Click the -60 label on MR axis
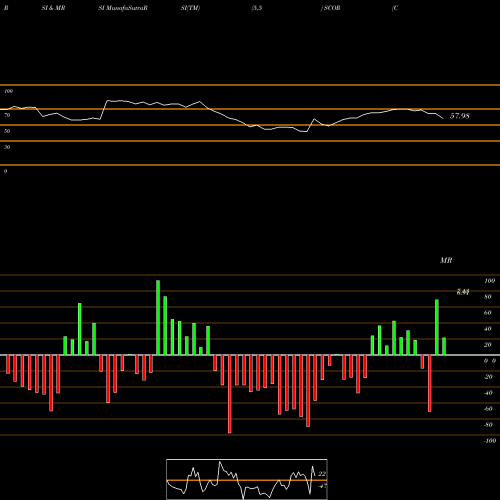Image resolution: width=500 pixels, height=500 pixels. point(488,409)
